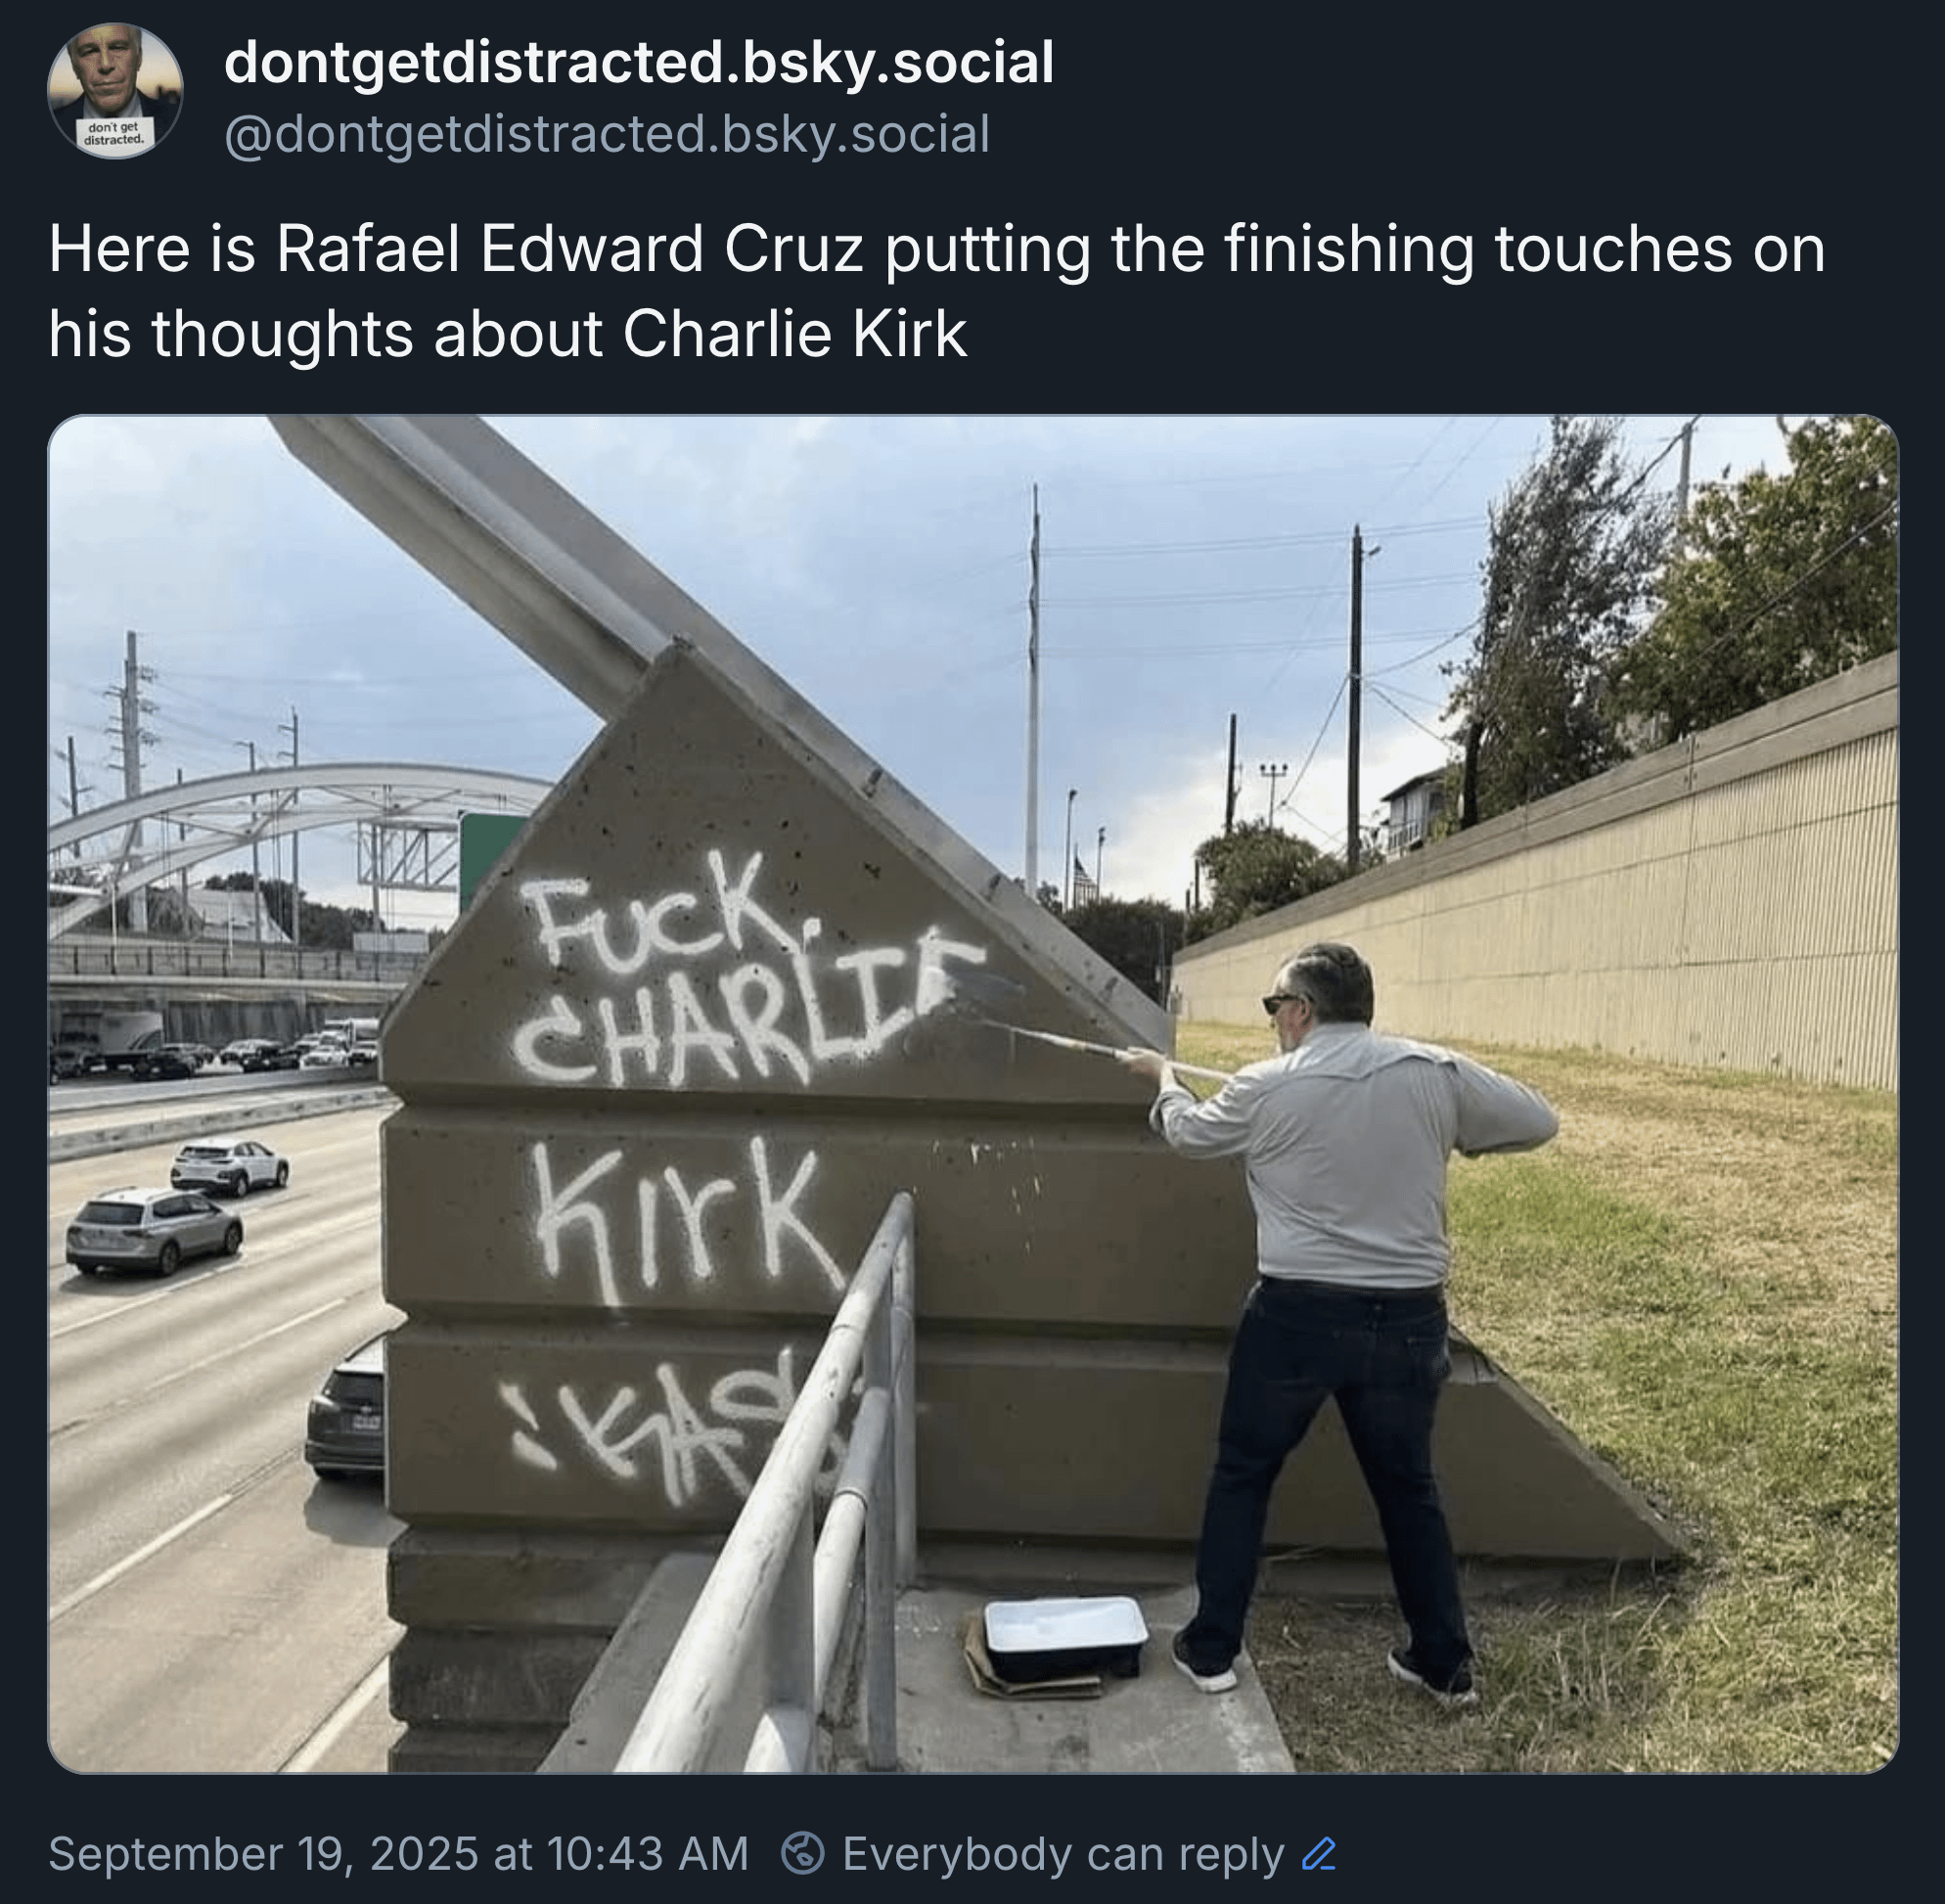Click "Charlie Kirk" in the post caption

(795, 333)
